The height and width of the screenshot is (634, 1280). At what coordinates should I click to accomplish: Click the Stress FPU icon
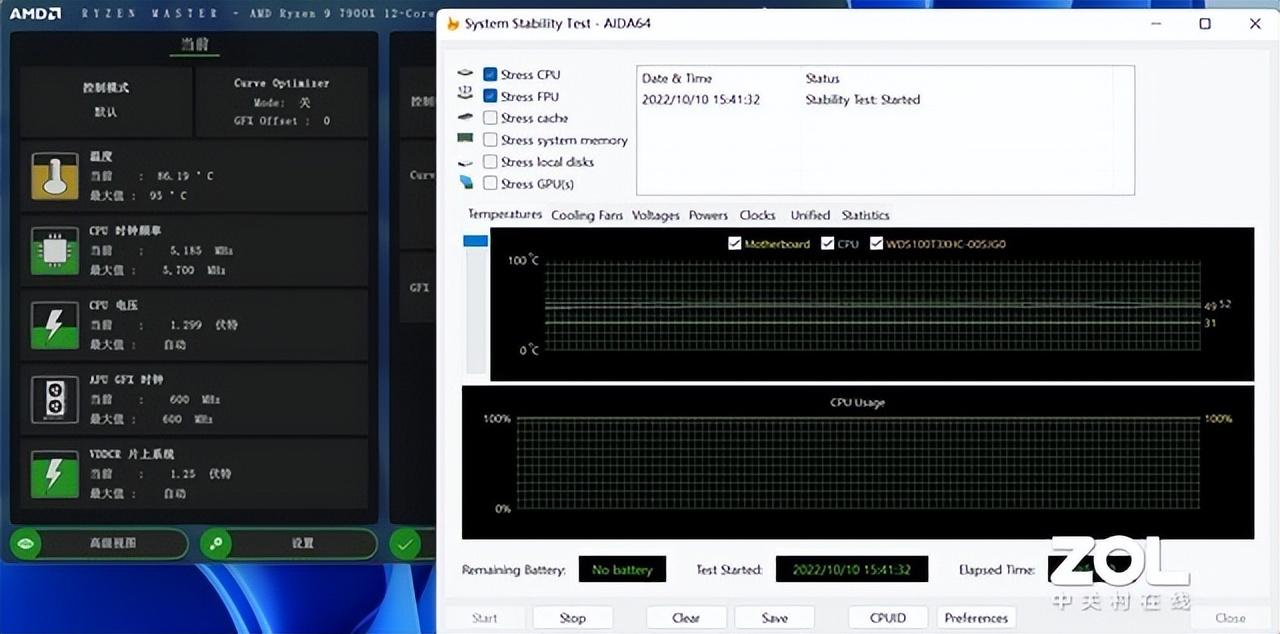coord(465,95)
